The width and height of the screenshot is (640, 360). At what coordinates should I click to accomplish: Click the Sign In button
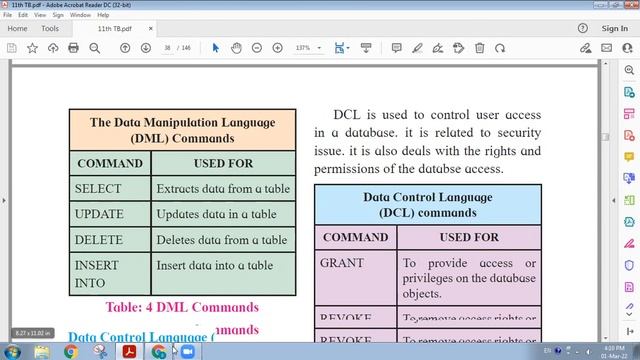coord(615,29)
